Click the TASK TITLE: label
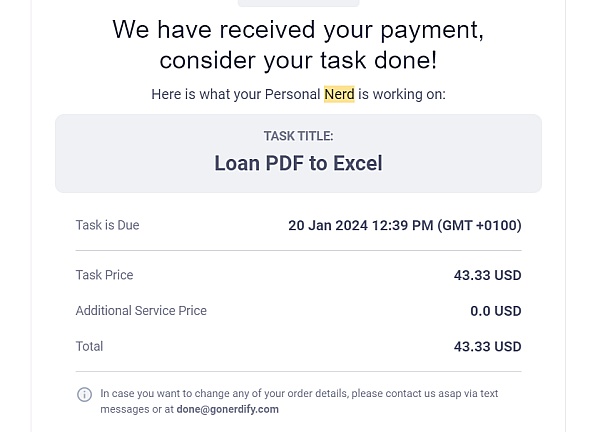This screenshot has height=432, width=600. [x=298, y=136]
